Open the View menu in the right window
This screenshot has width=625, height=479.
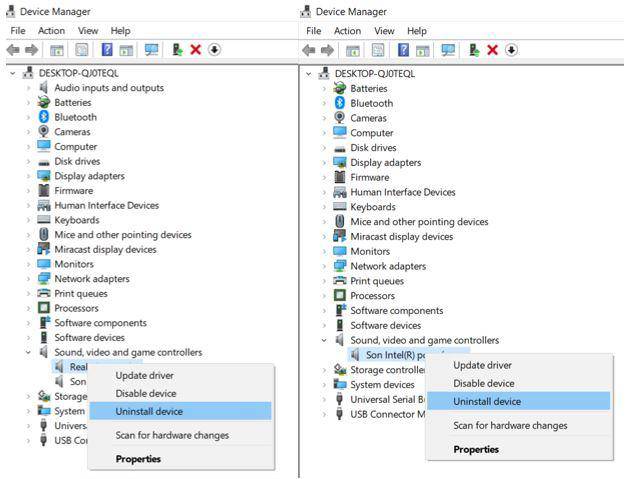tap(384, 31)
